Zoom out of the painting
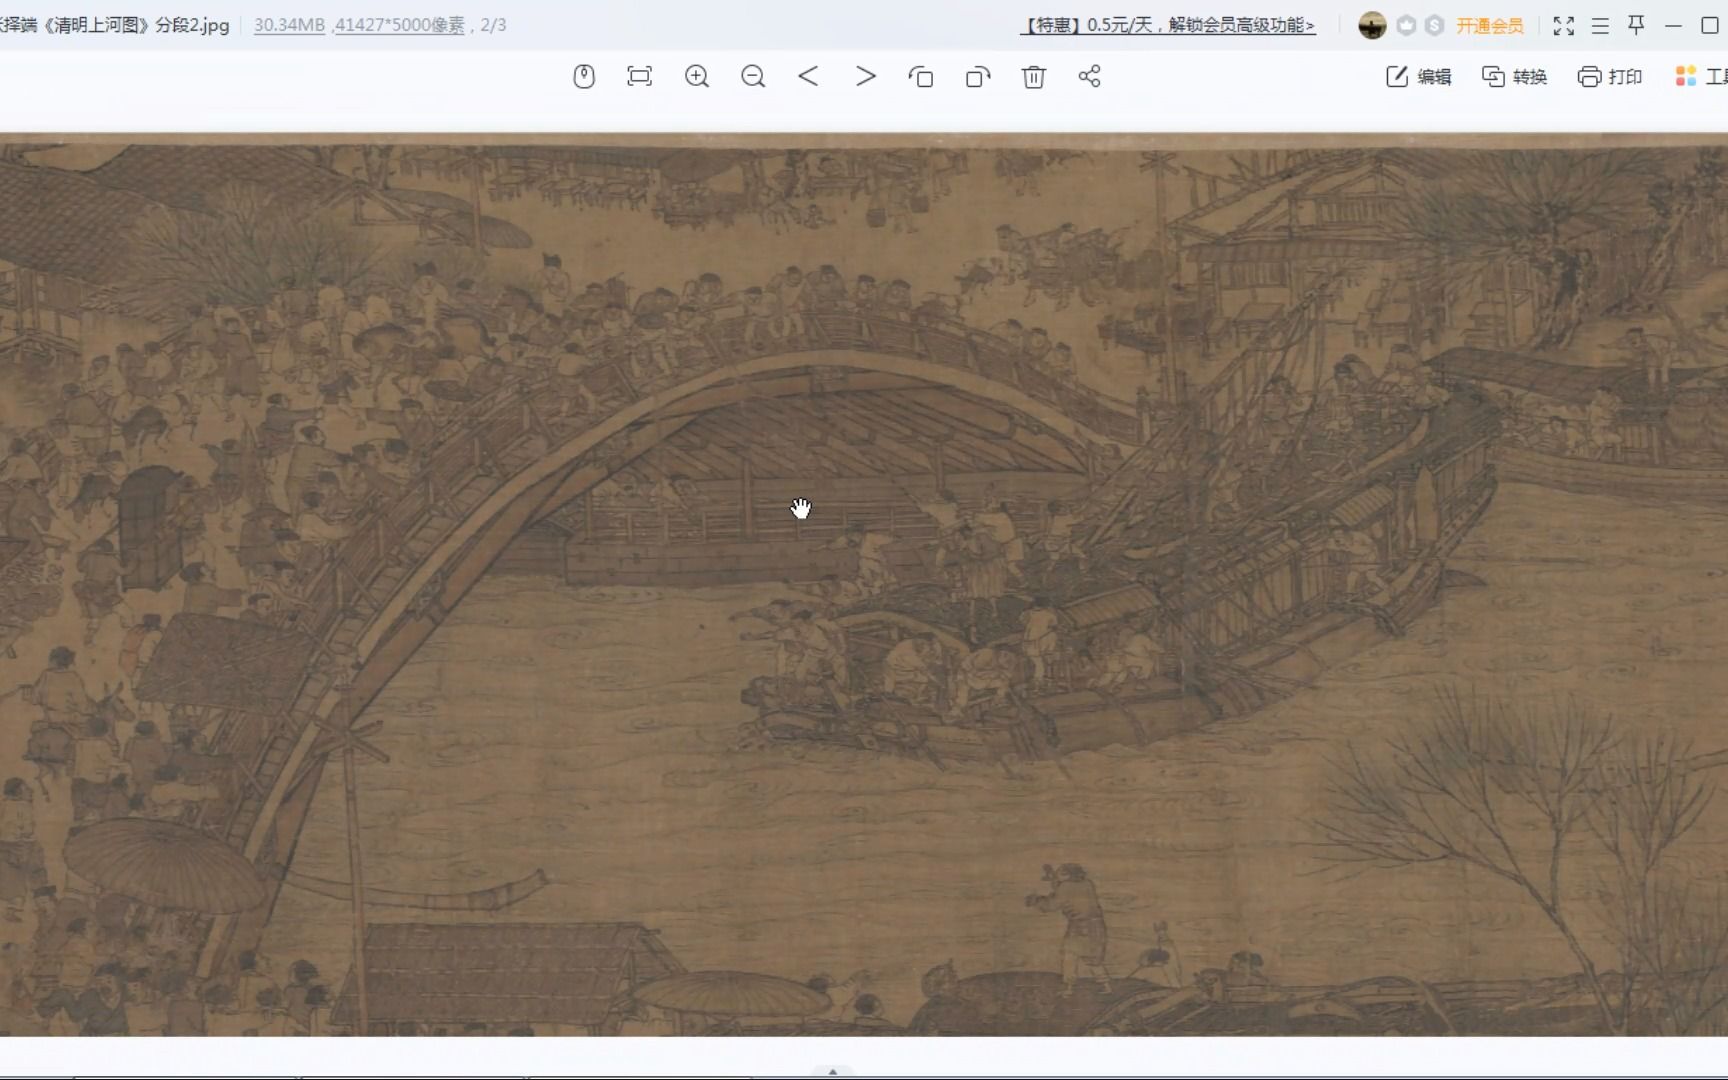This screenshot has height=1080, width=1728. tap(753, 77)
